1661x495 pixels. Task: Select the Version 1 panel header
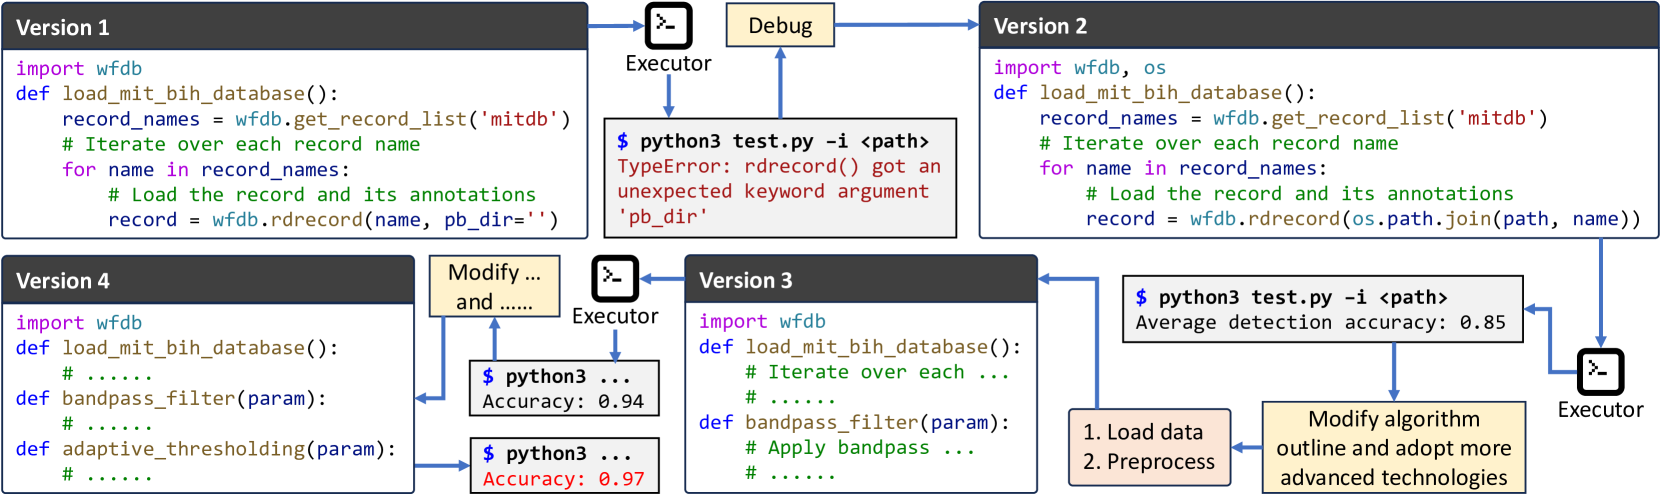point(294,27)
